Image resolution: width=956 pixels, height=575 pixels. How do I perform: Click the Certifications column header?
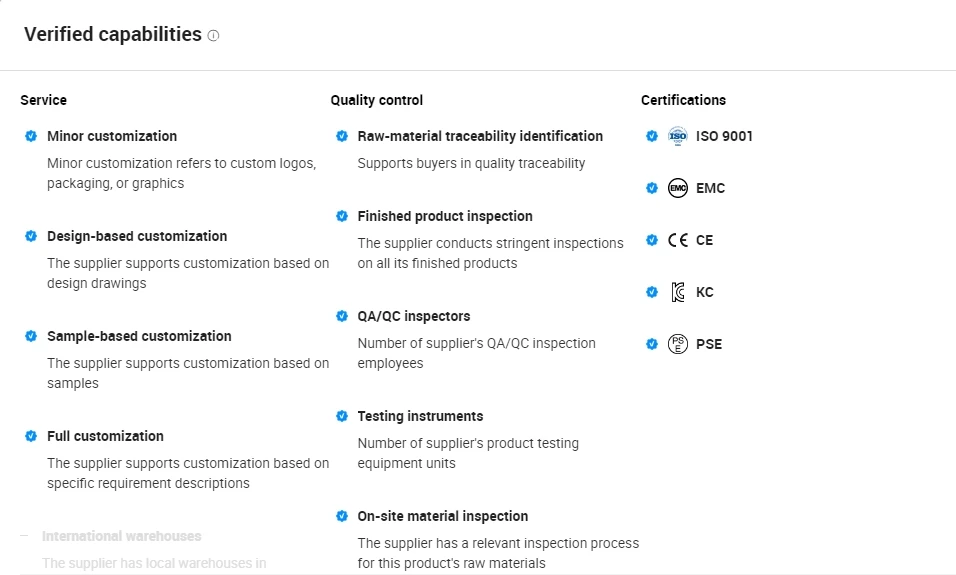683,100
